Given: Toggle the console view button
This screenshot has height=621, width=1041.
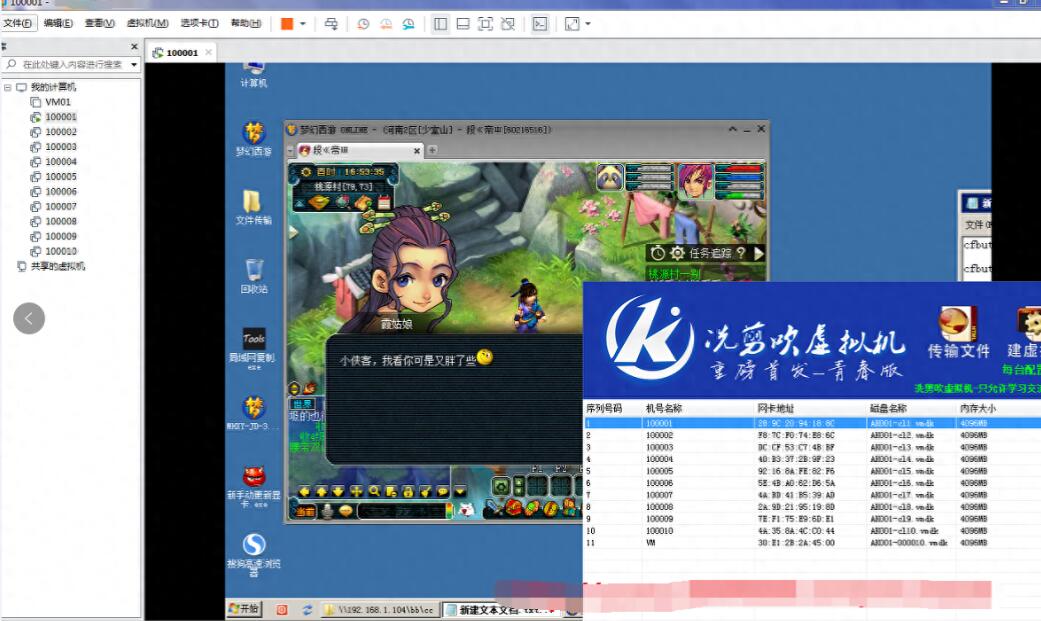Looking at the screenshot, I should (x=540, y=24).
